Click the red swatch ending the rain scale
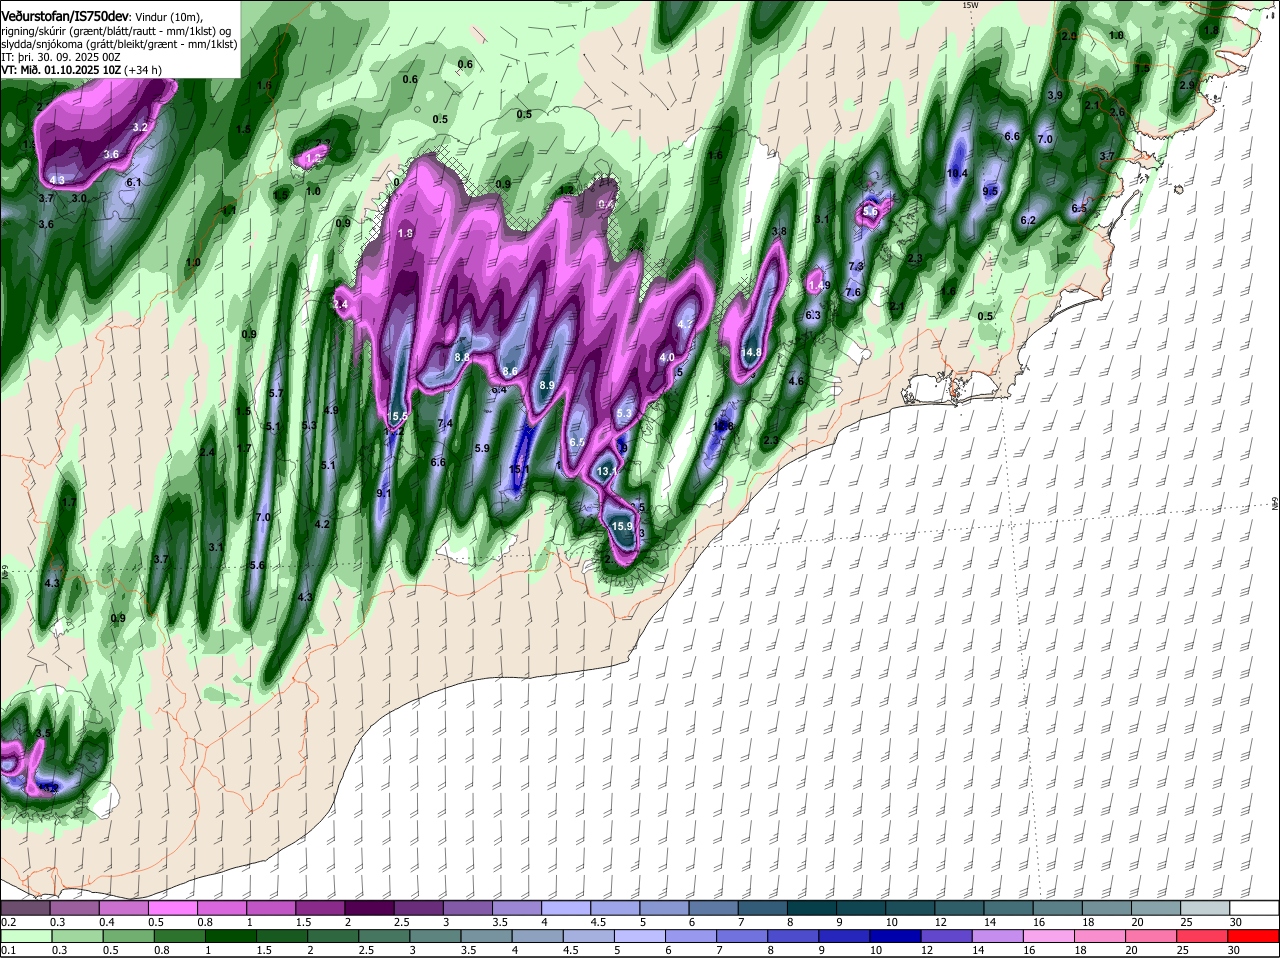Viewport: 1280px width, 958px height. [x=1255, y=936]
